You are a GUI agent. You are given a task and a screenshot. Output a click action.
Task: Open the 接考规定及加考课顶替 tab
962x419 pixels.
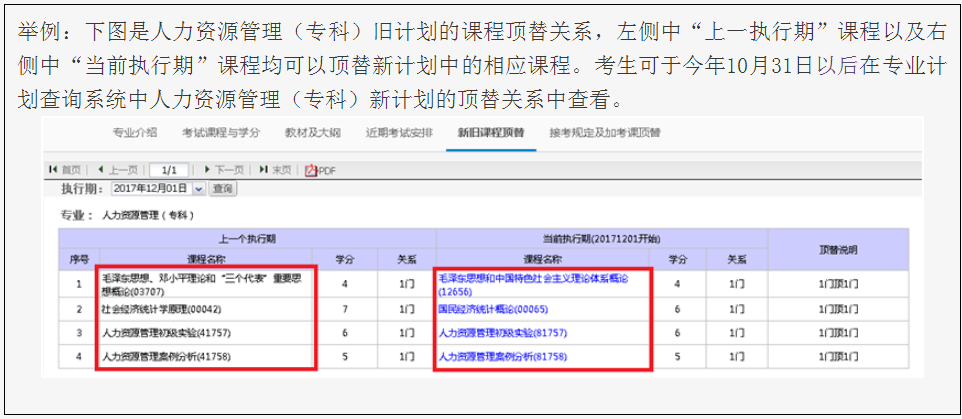[x=596, y=132]
